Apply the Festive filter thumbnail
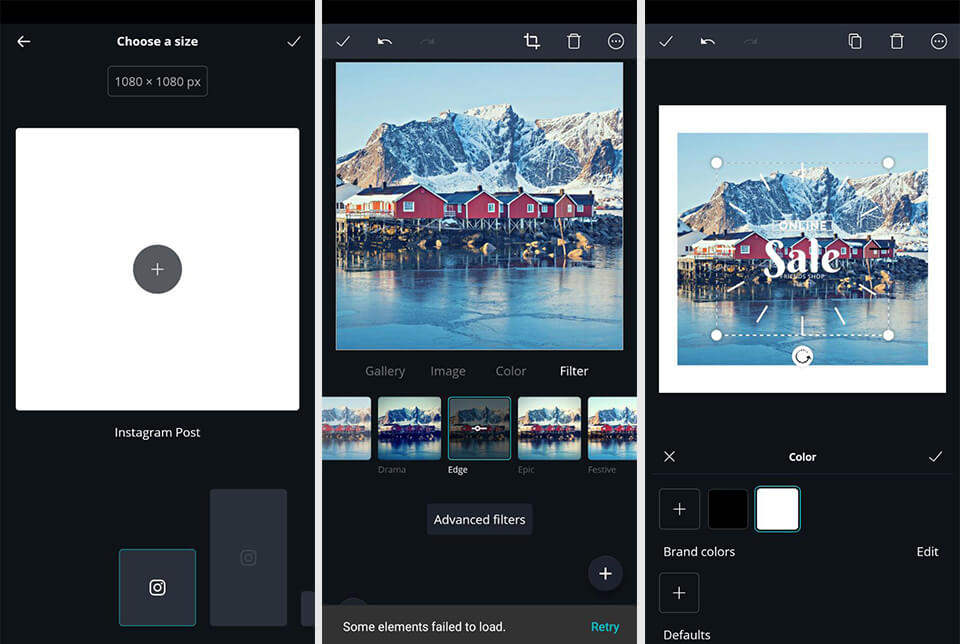The width and height of the screenshot is (960, 644). (612, 429)
